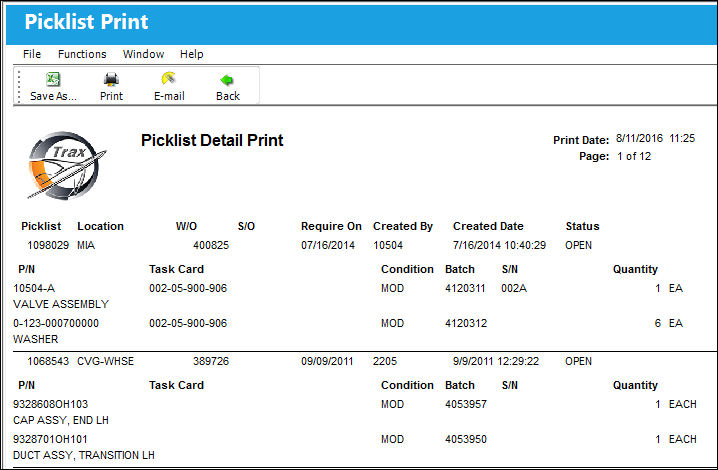
Task: Select location MIA
Action: (x=86, y=245)
